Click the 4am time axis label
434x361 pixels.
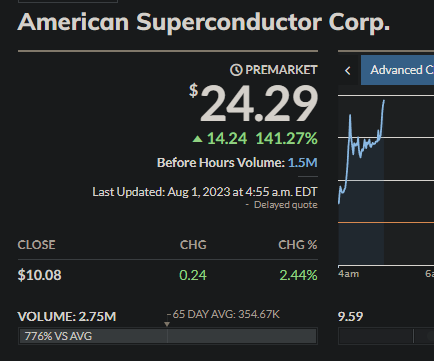(349, 274)
